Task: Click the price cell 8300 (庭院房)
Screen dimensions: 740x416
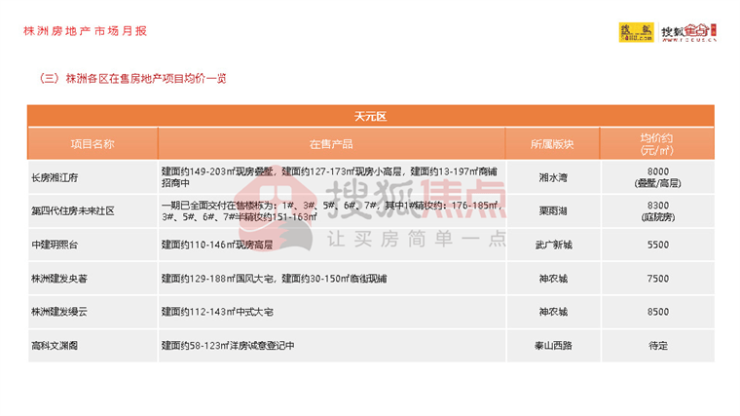Action: pos(658,211)
